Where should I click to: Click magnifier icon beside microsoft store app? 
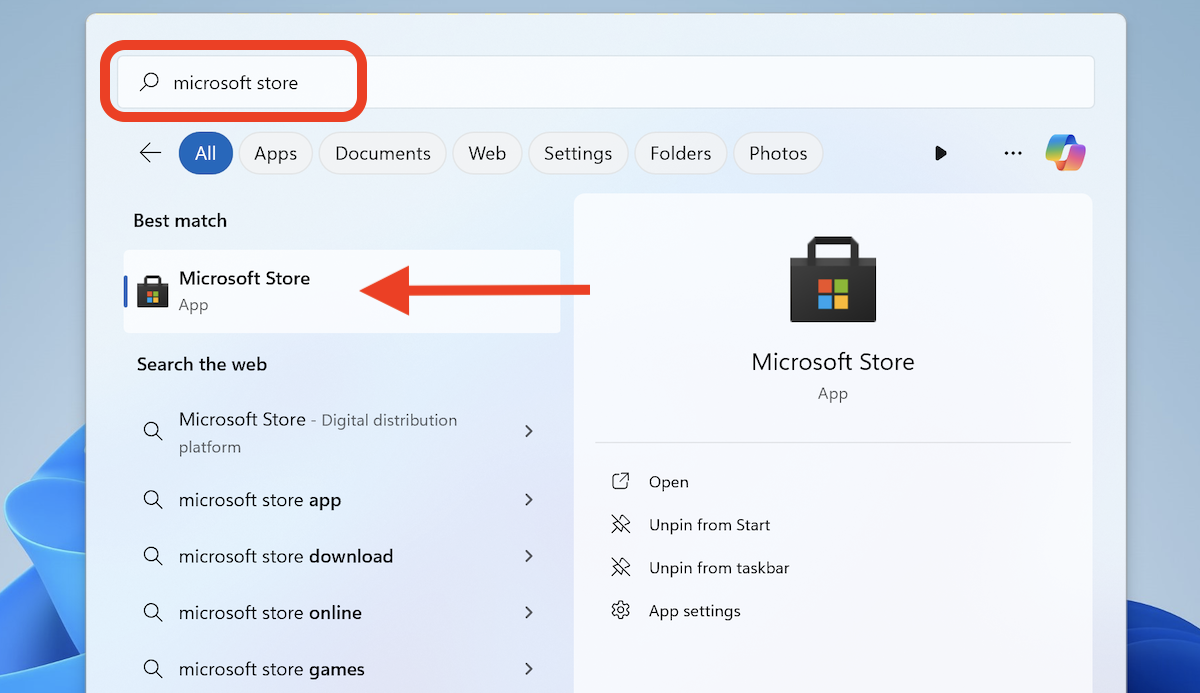tap(152, 500)
